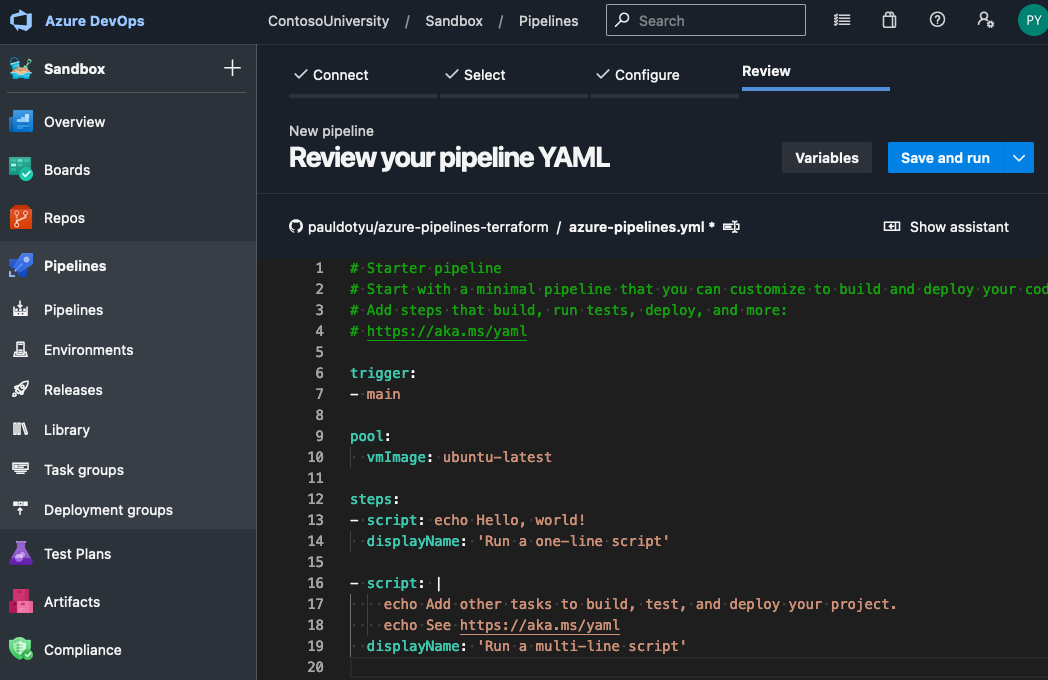Select Environments in the Pipelines menu
1048x680 pixels.
(x=88, y=350)
